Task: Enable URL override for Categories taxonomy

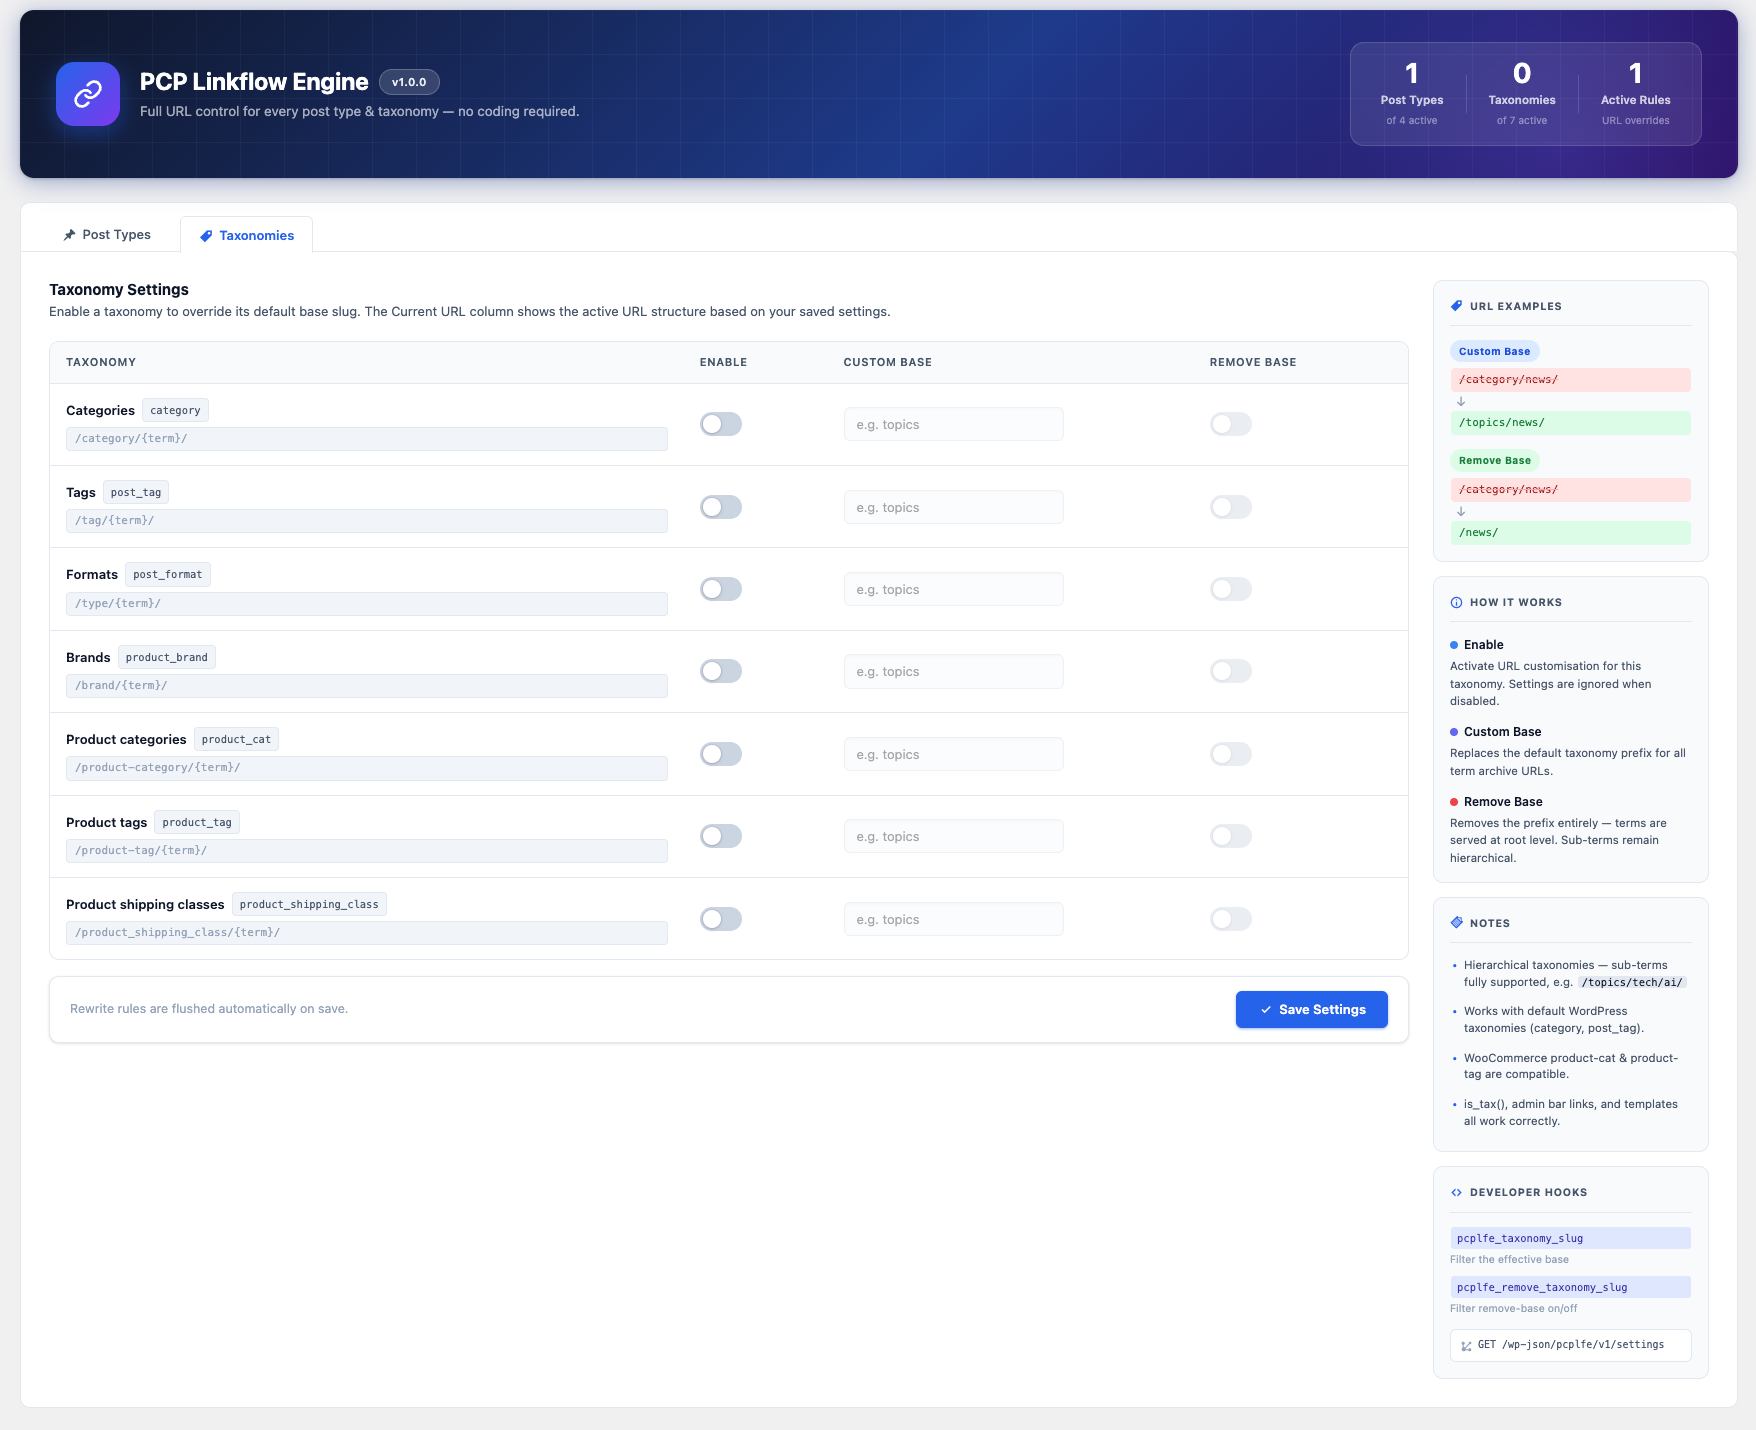Action: (x=721, y=424)
